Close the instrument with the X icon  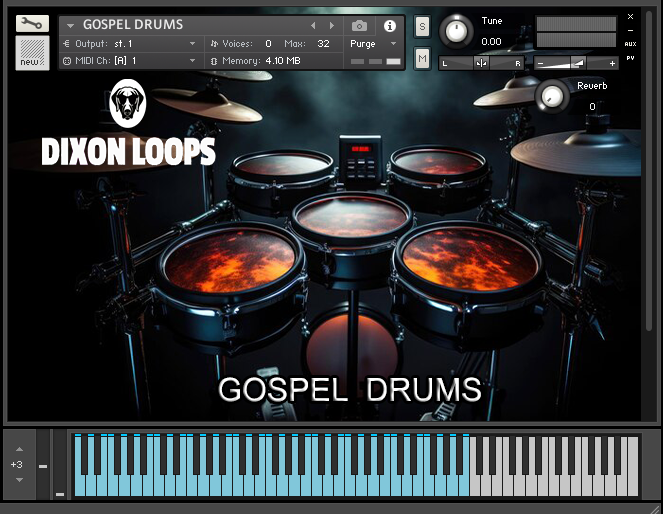pos(630,16)
